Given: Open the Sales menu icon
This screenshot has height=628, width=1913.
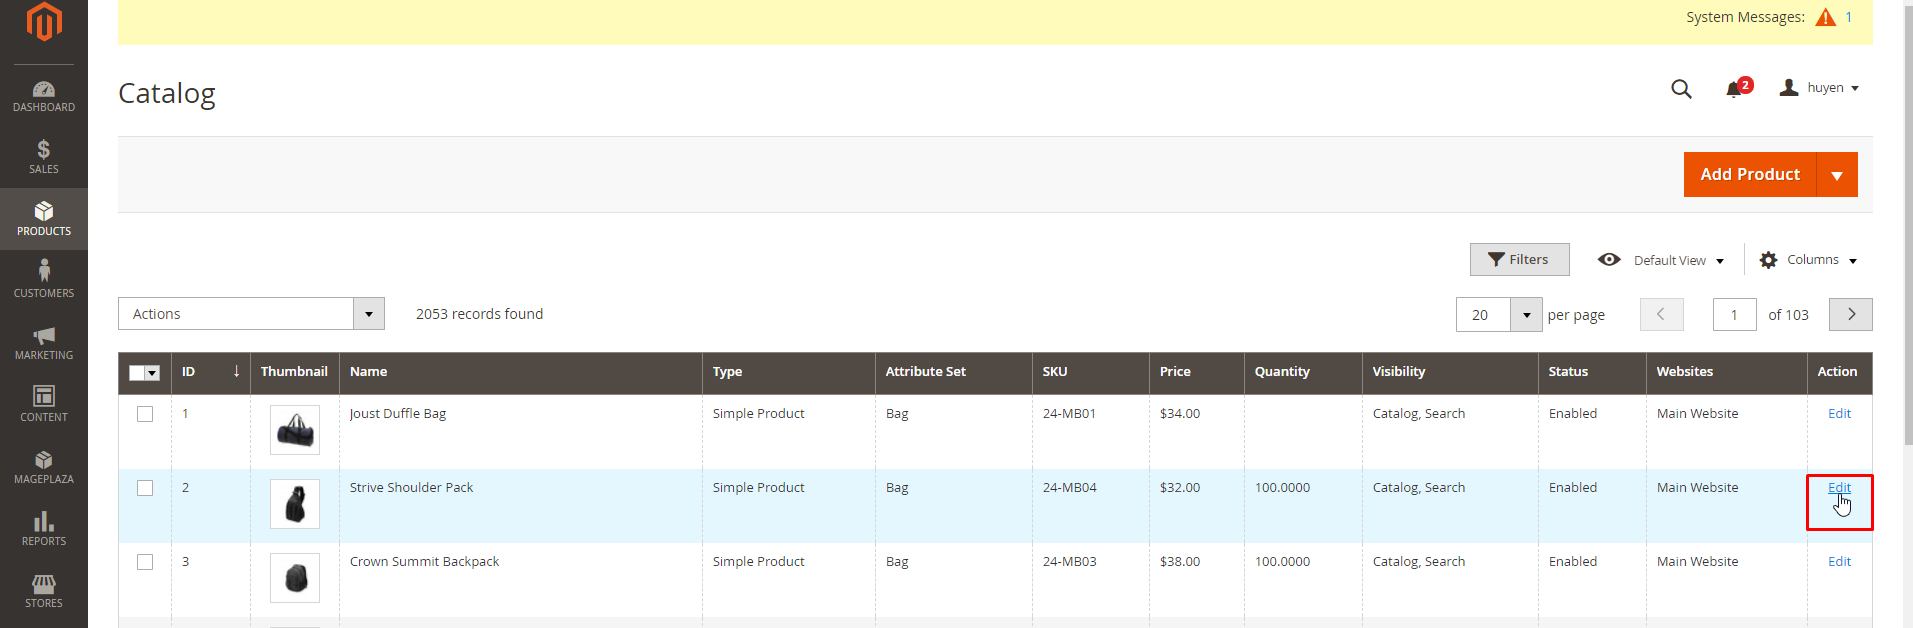Looking at the screenshot, I should coord(44,157).
